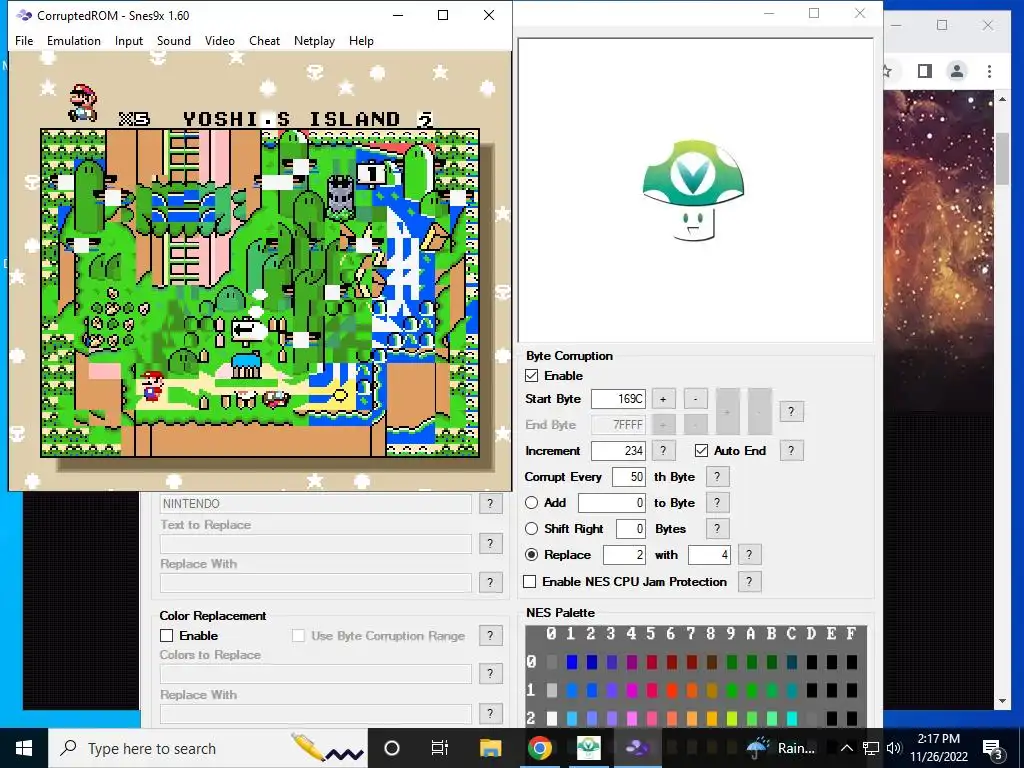Click the Replace with field showing 4

click(709, 555)
